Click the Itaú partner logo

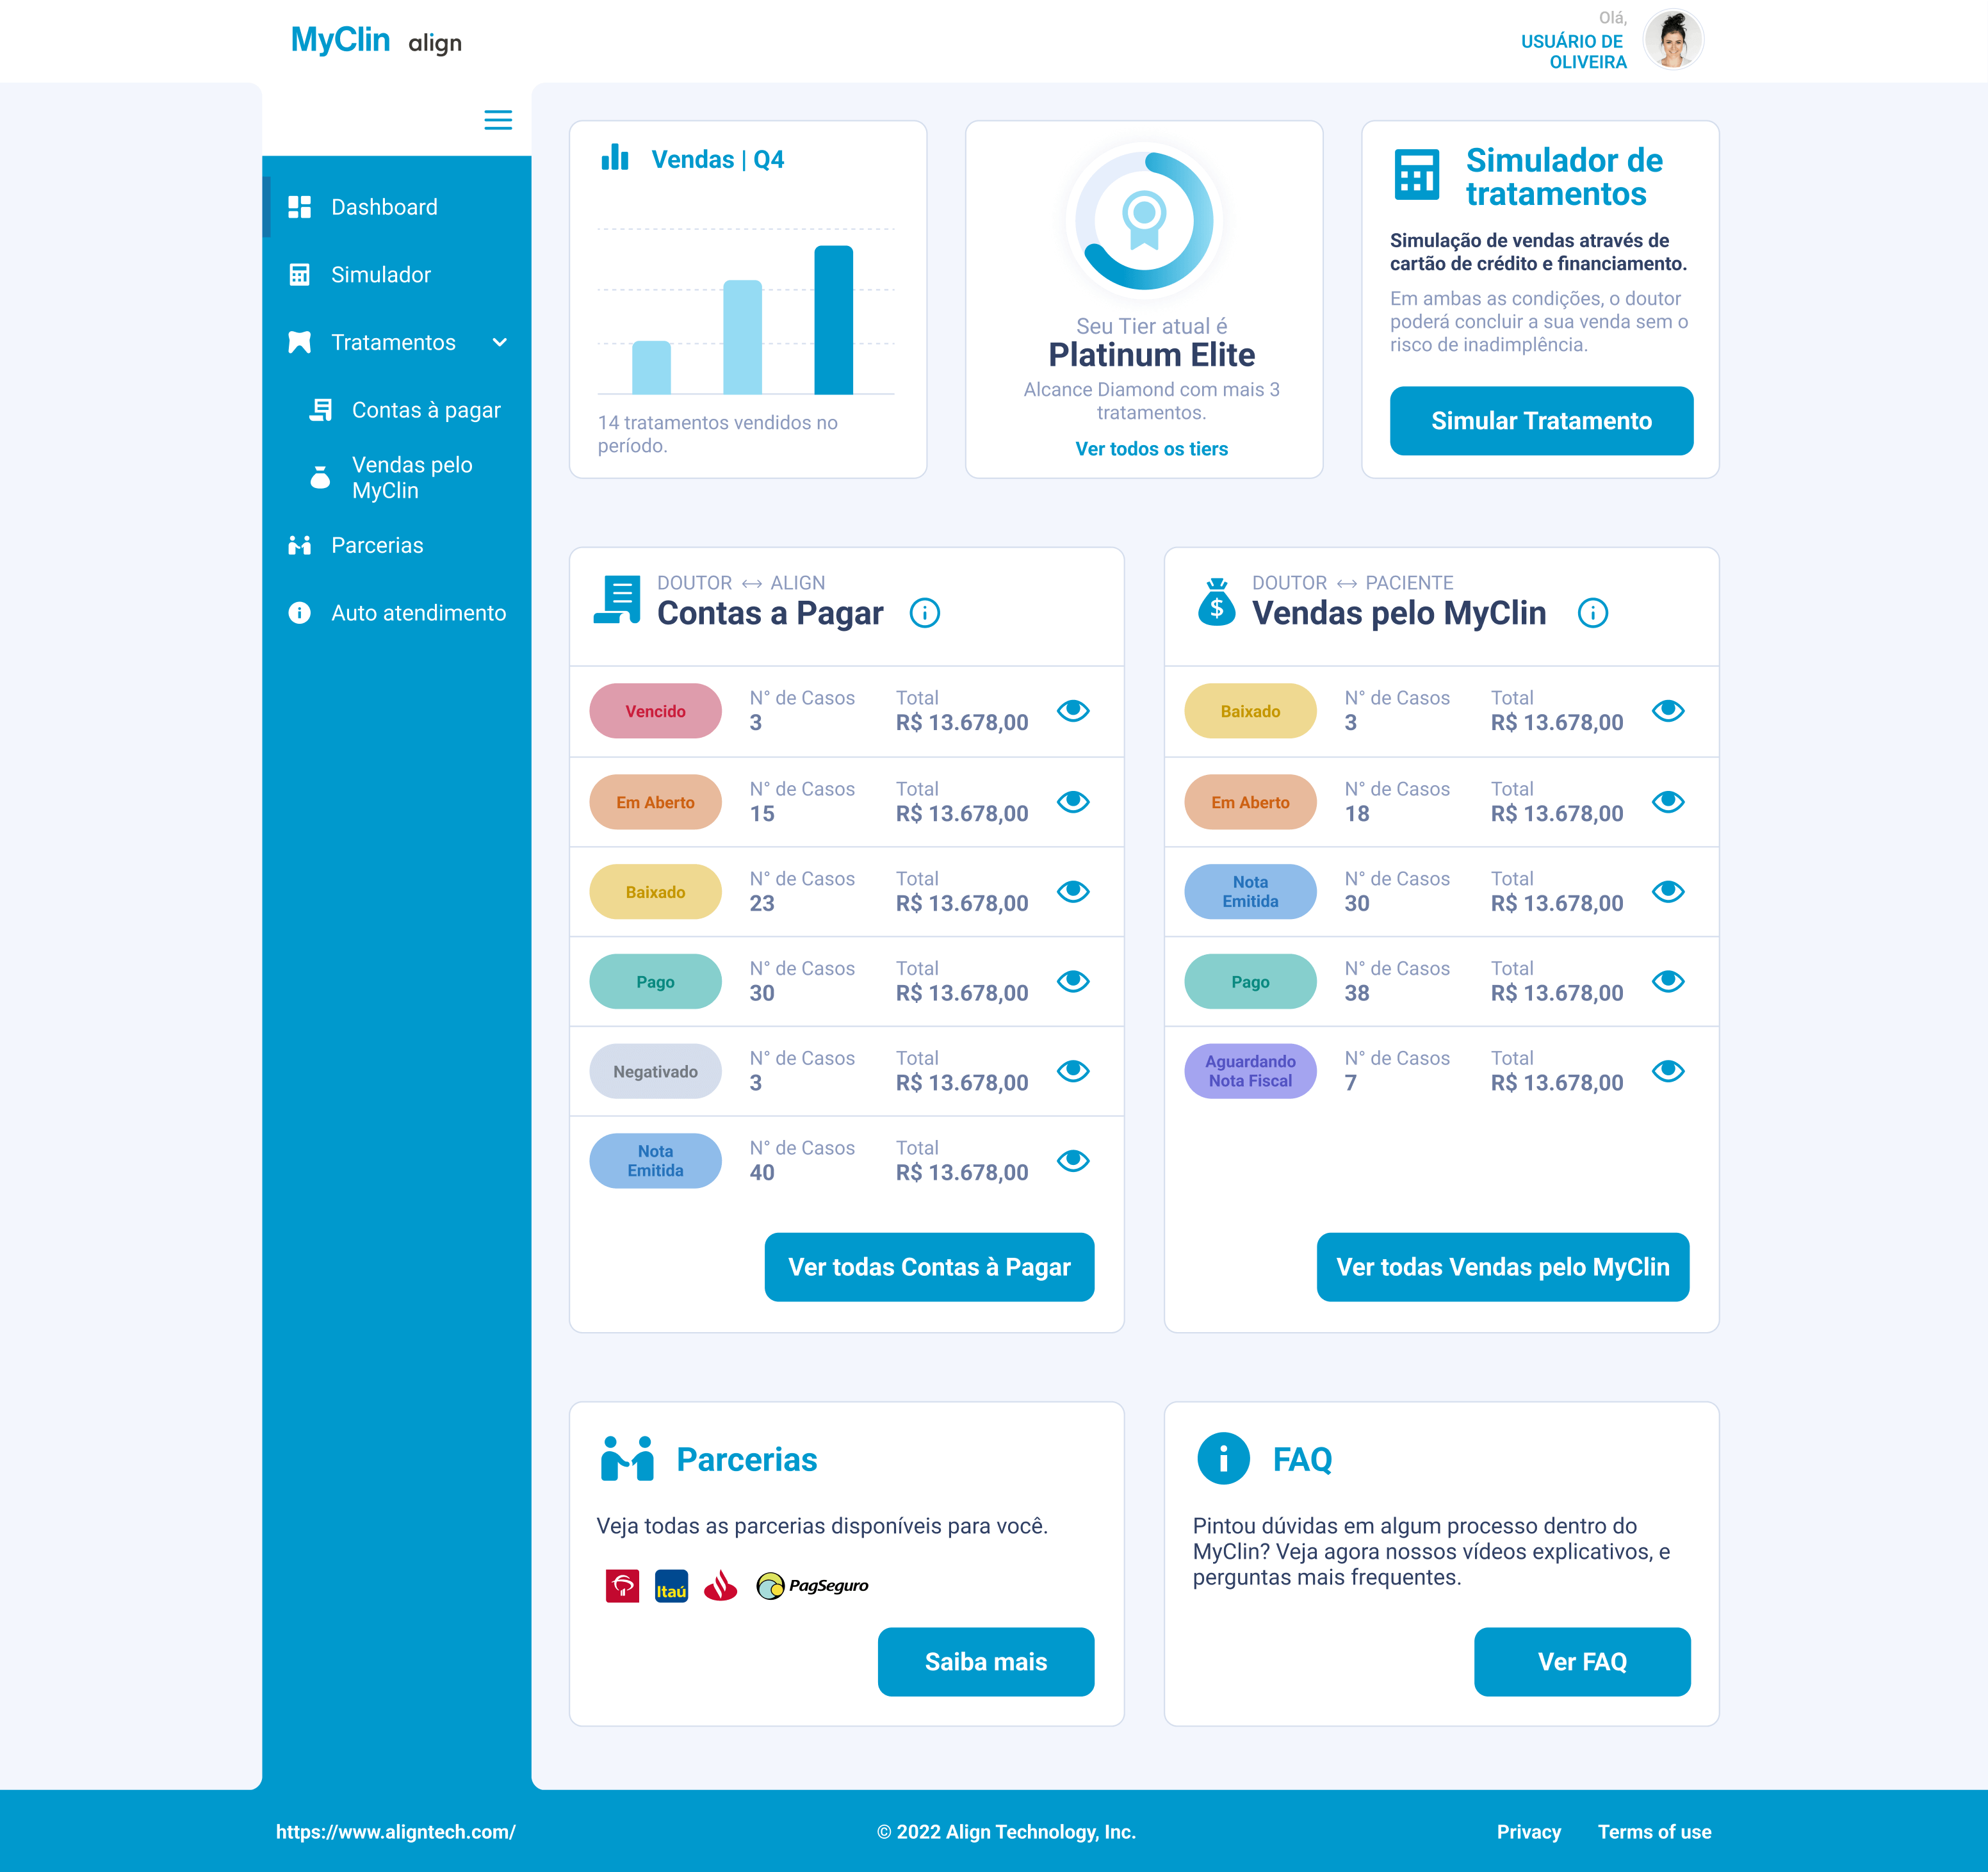pyautogui.click(x=671, y=1586)
